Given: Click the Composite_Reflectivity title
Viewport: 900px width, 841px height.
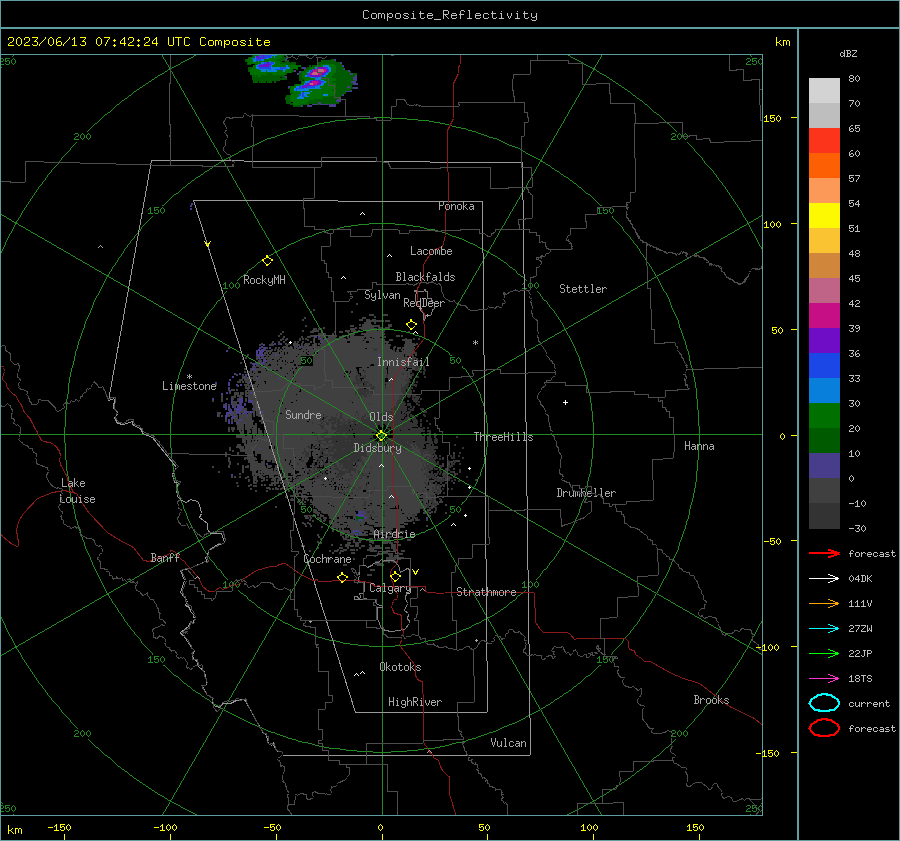Looking at the screenshot, I should pyautogui.click(x=450, y=15).
